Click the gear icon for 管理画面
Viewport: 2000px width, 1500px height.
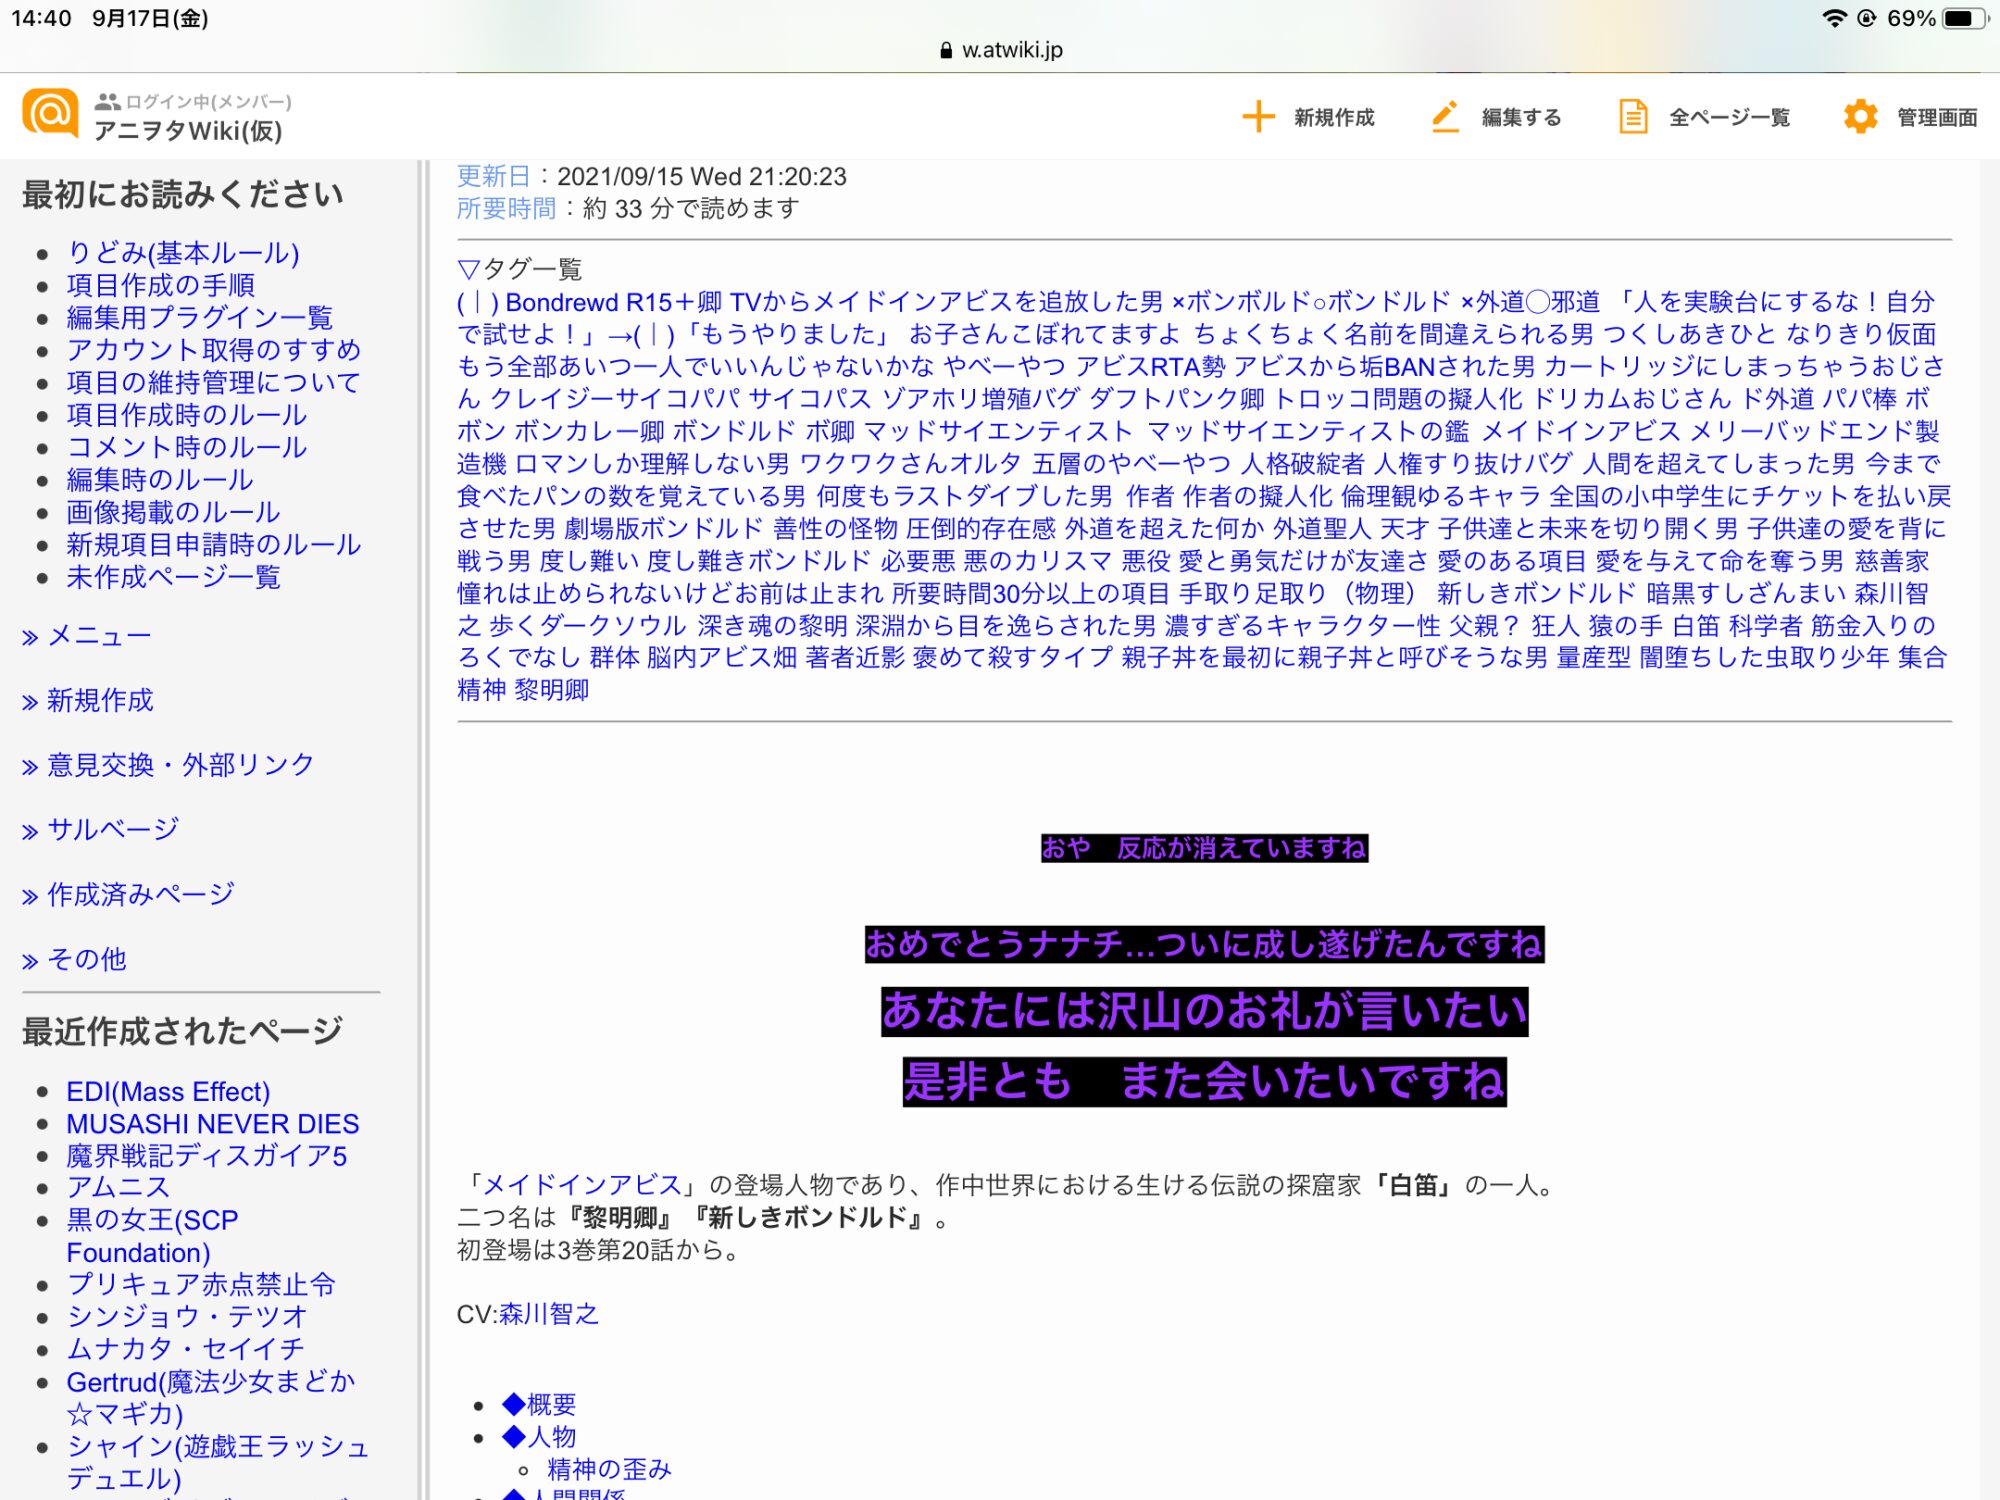pos(1860,117)
